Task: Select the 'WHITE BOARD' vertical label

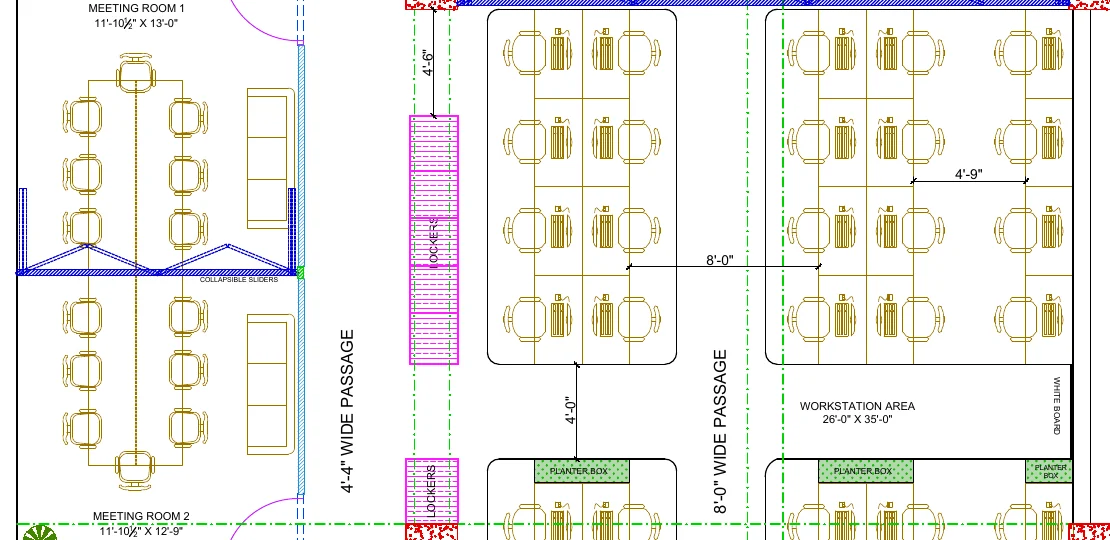Action: click(x=1058, y=406)
